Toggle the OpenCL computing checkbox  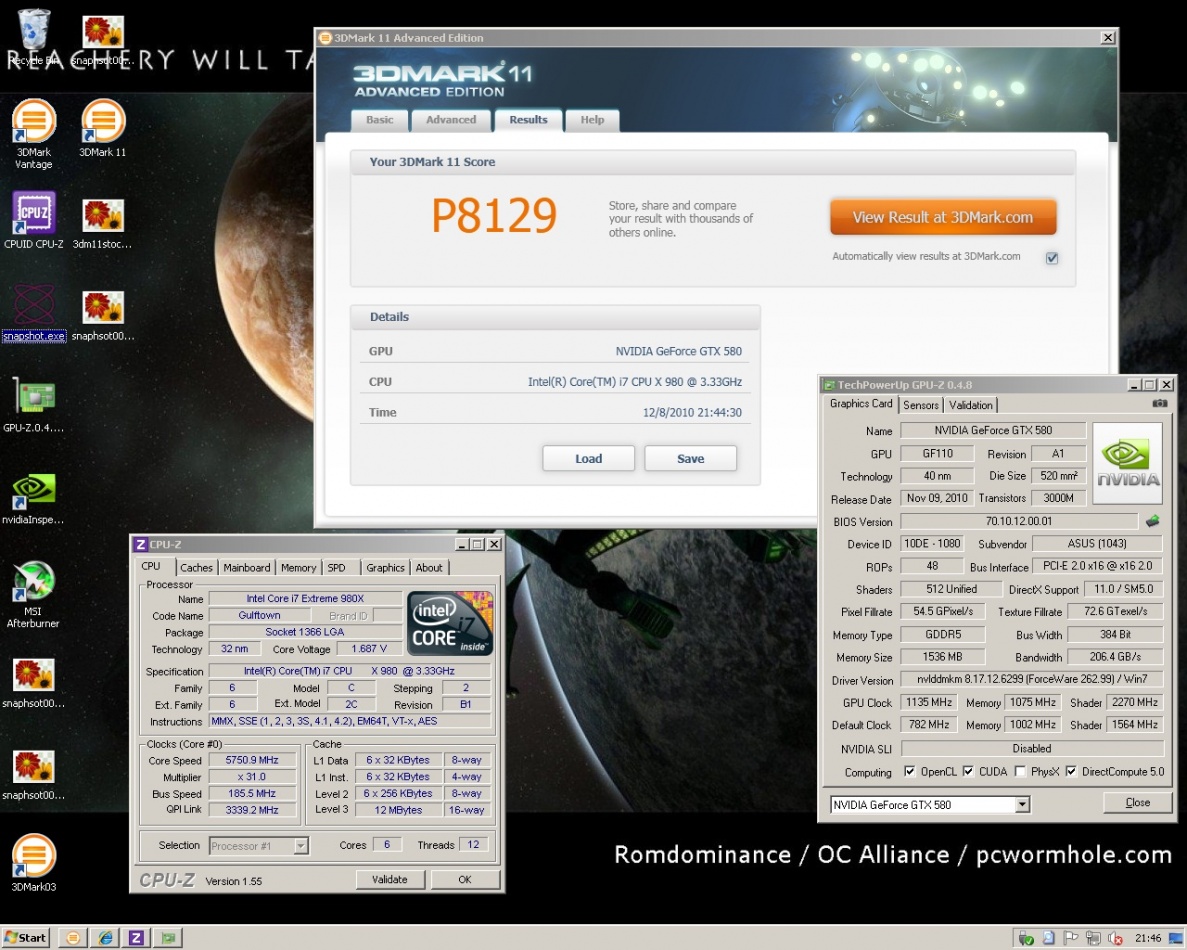coord(909,772)
